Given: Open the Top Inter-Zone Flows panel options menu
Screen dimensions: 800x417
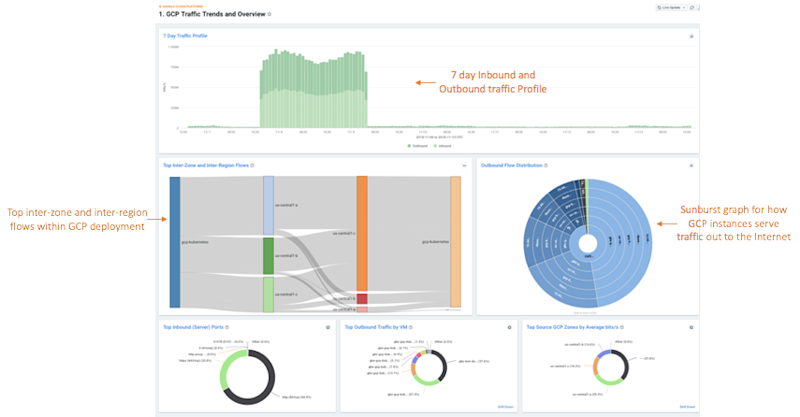Looking at the screenshot, I should pos(464,166).
